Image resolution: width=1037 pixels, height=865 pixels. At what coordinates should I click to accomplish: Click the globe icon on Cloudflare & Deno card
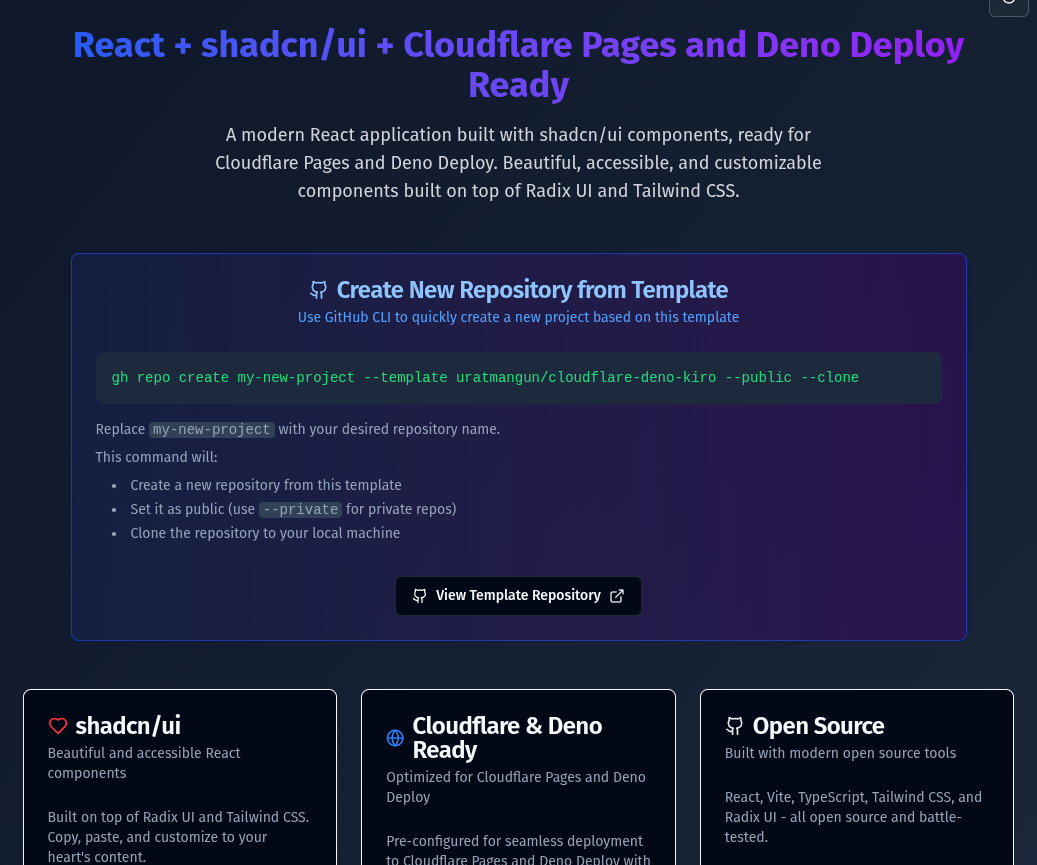click(x=395, y=737)
